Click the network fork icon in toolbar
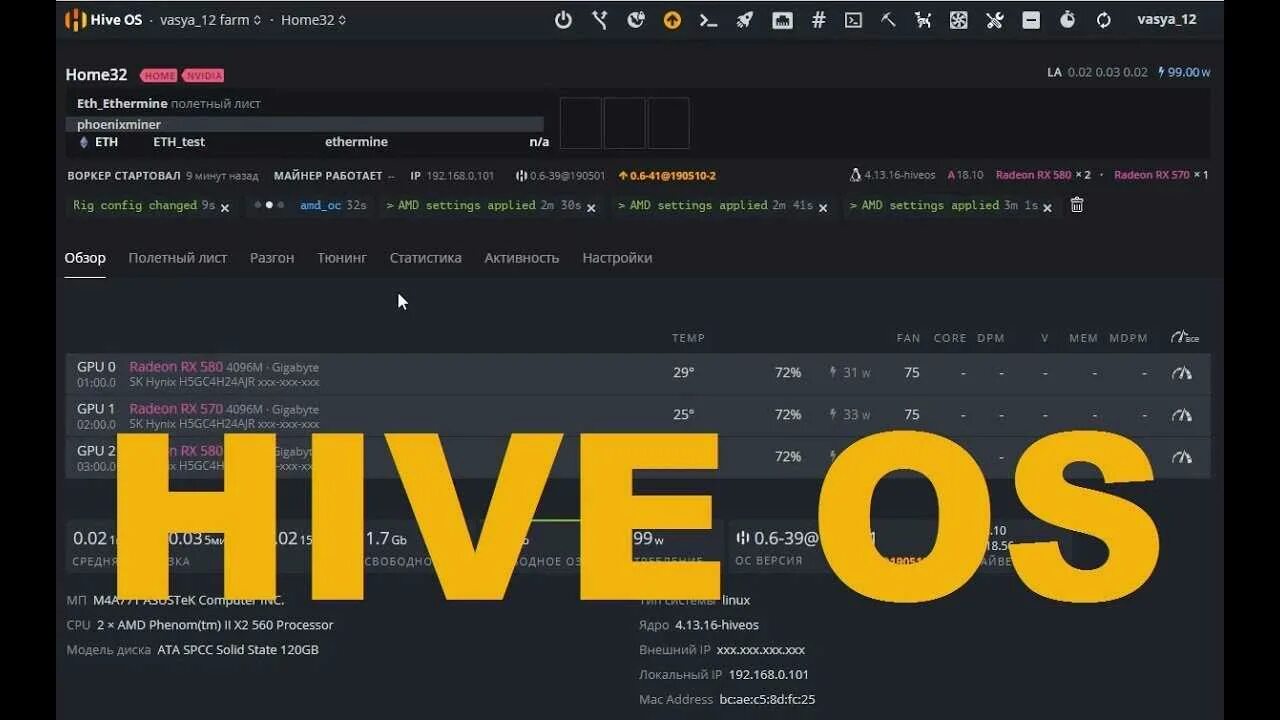 coord(600,20)
